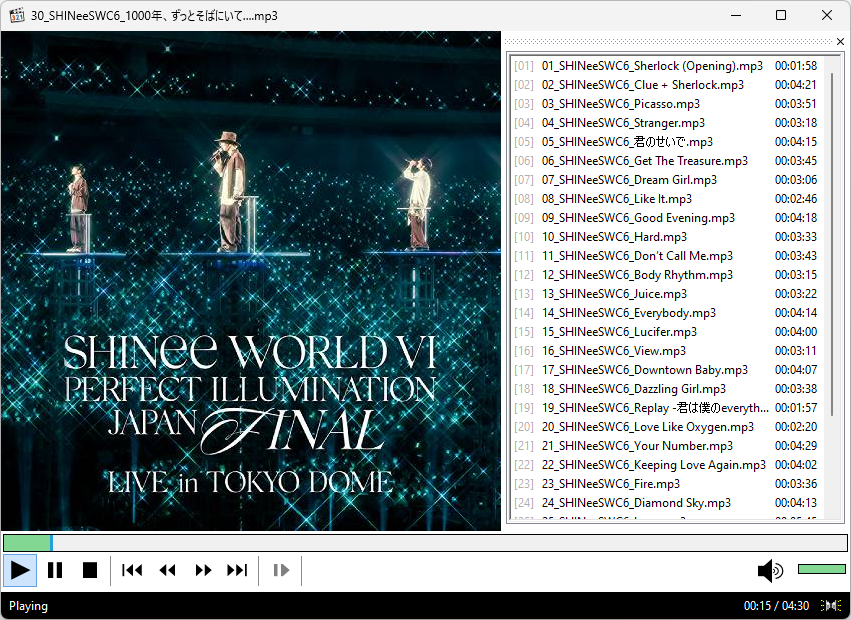Select 23_SHINeeSWC6_Fire.mp3 track
851x620 pixels.
pyautogui.click(x=666, y=484)
